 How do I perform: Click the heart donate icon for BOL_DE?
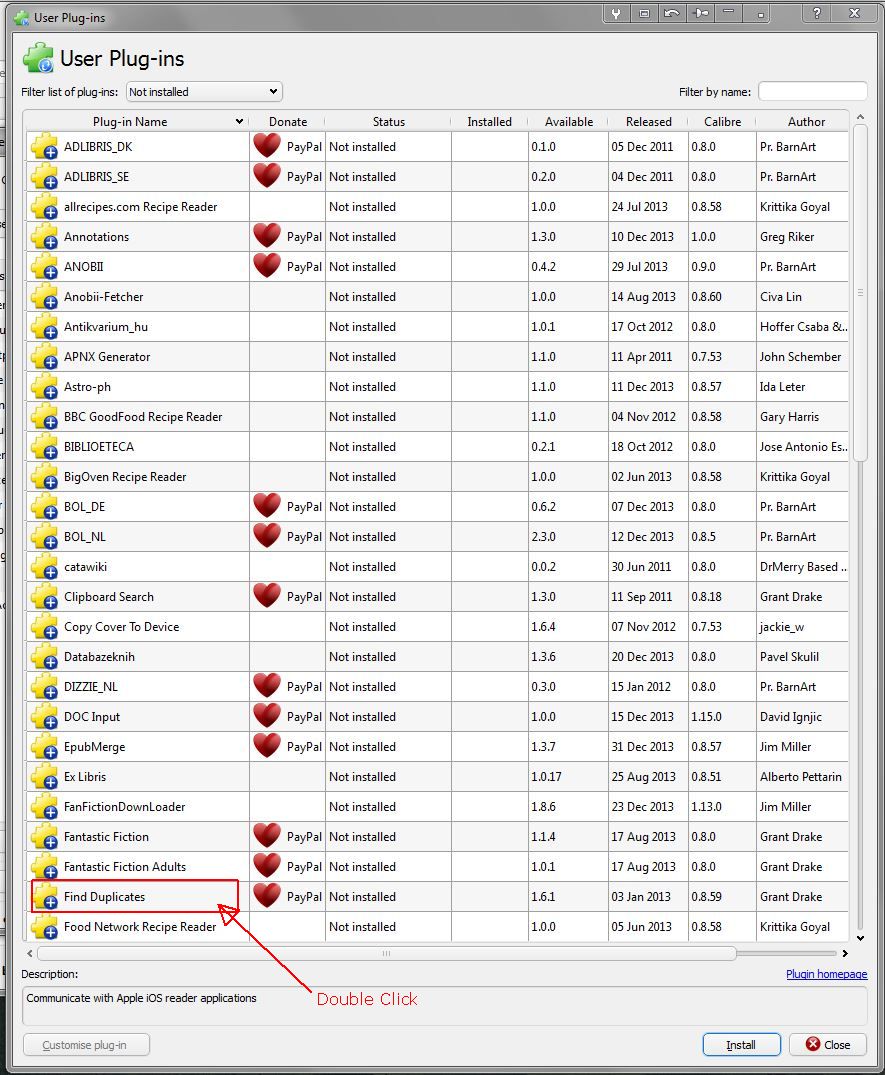[x=267, y=506]
